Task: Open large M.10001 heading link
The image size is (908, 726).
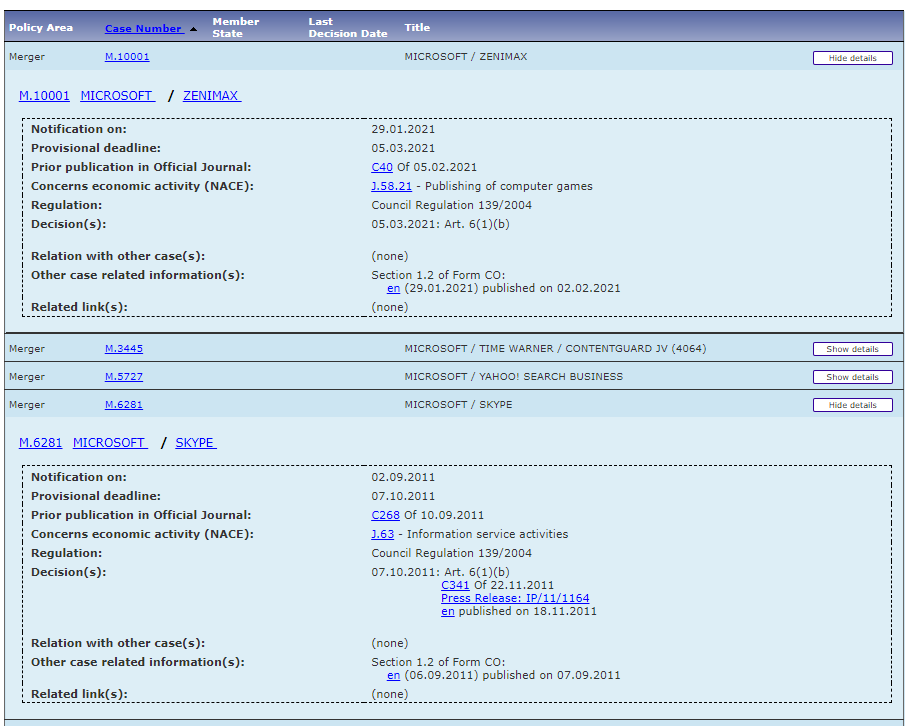Action: click(x=44, y=96)
